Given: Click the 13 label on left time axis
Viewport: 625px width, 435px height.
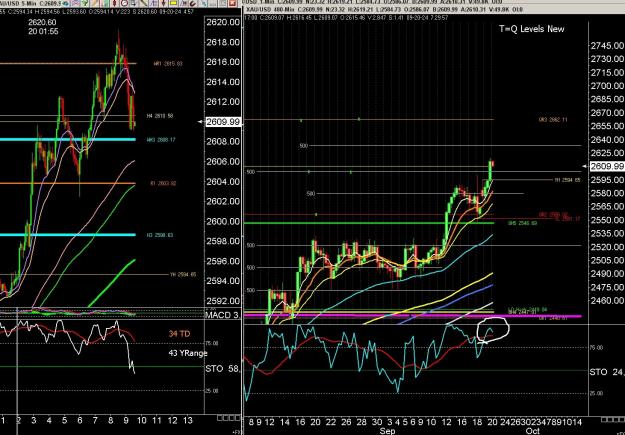Looking at the screenshot, I should (x=188, y=420).
